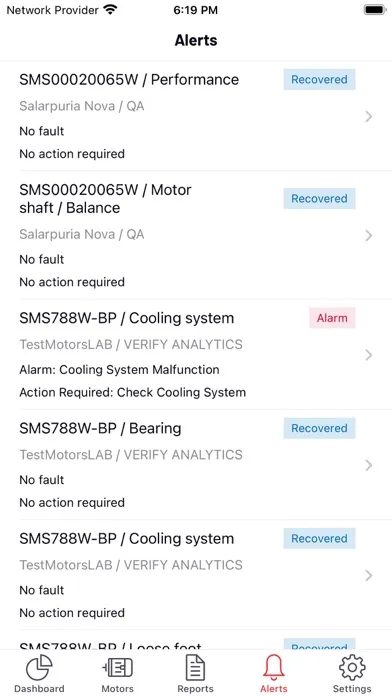
Task: Tap the Wi-Fi status icon
Action: pyautogui.click(x=110, y=10)
